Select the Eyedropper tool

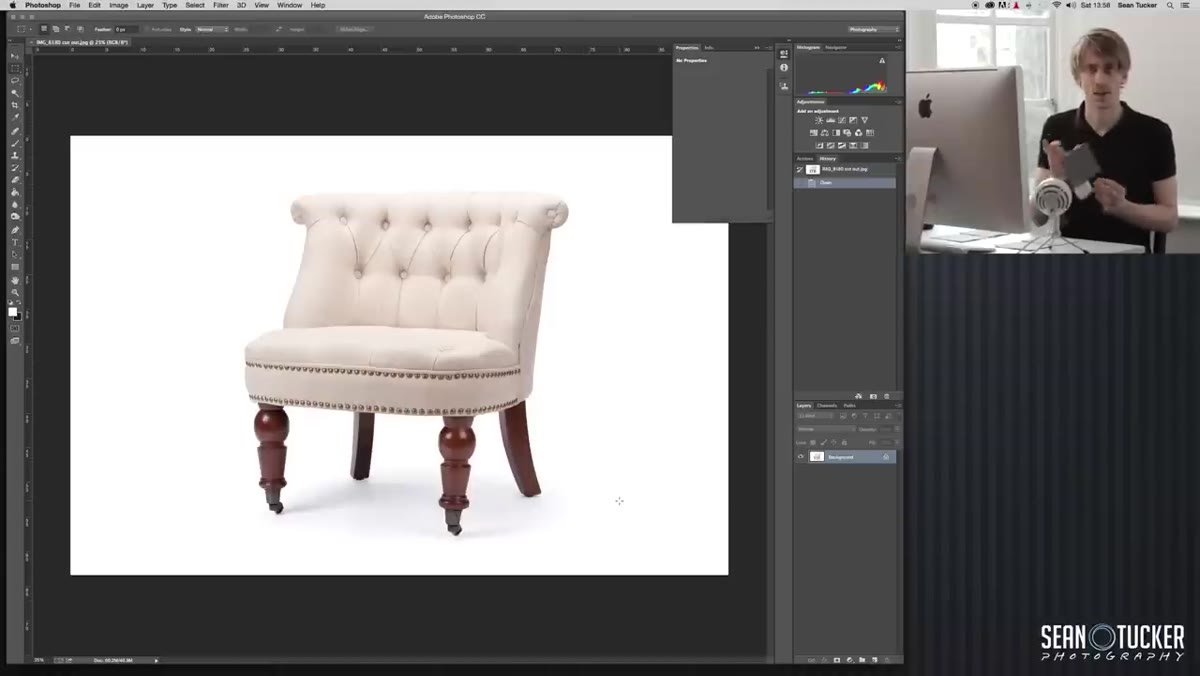[x=15, y=115]
